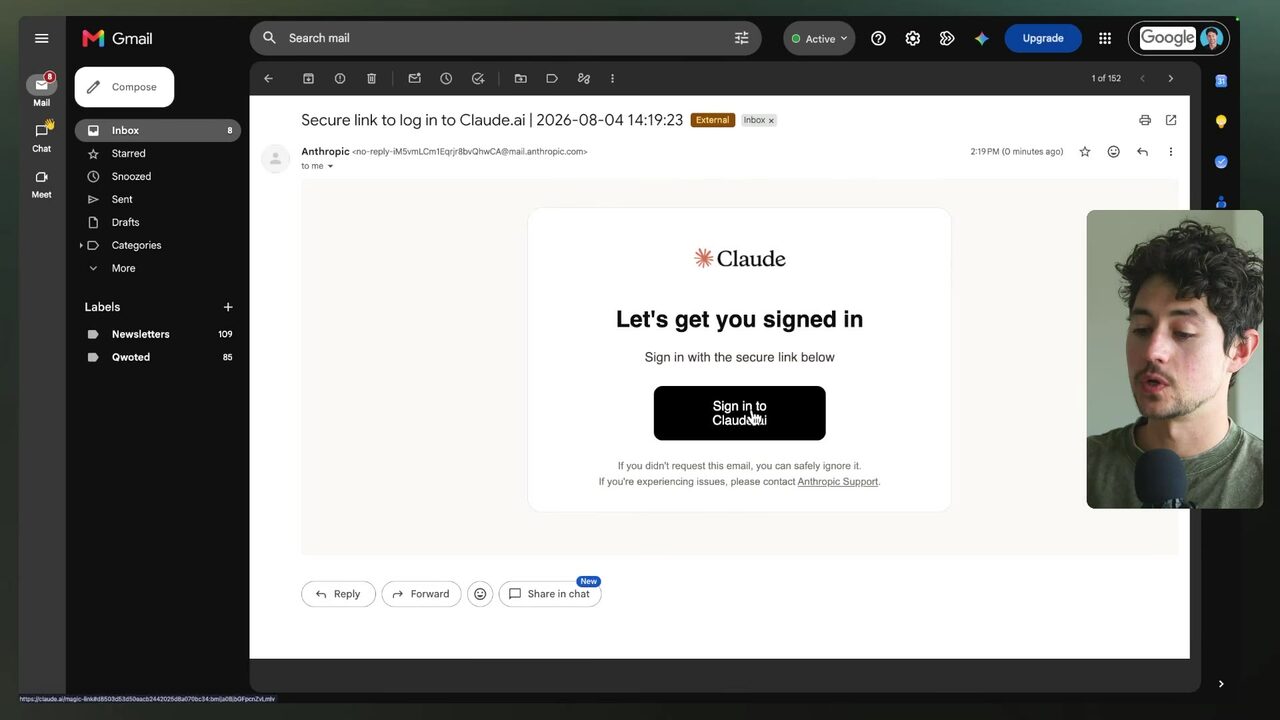Screen dimensions: 1280x720
Task: Toggle the main menu hamburger
Action: [41, 38]
